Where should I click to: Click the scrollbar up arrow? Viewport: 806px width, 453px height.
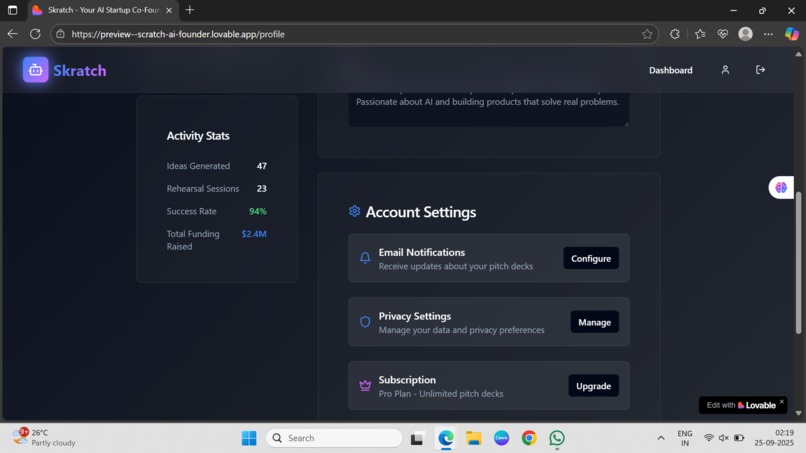pyautogui.click(x=798, y=54)
